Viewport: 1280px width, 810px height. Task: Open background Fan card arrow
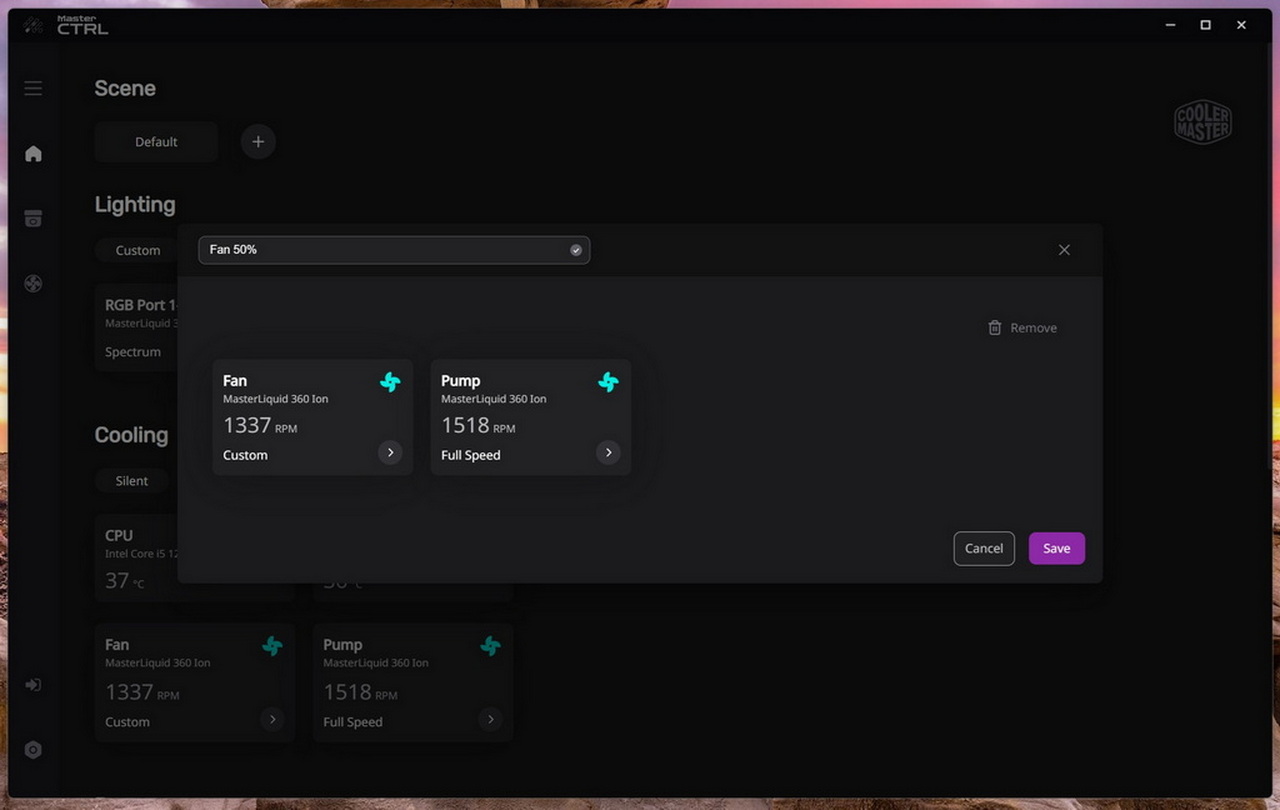(x=272, y=719)
